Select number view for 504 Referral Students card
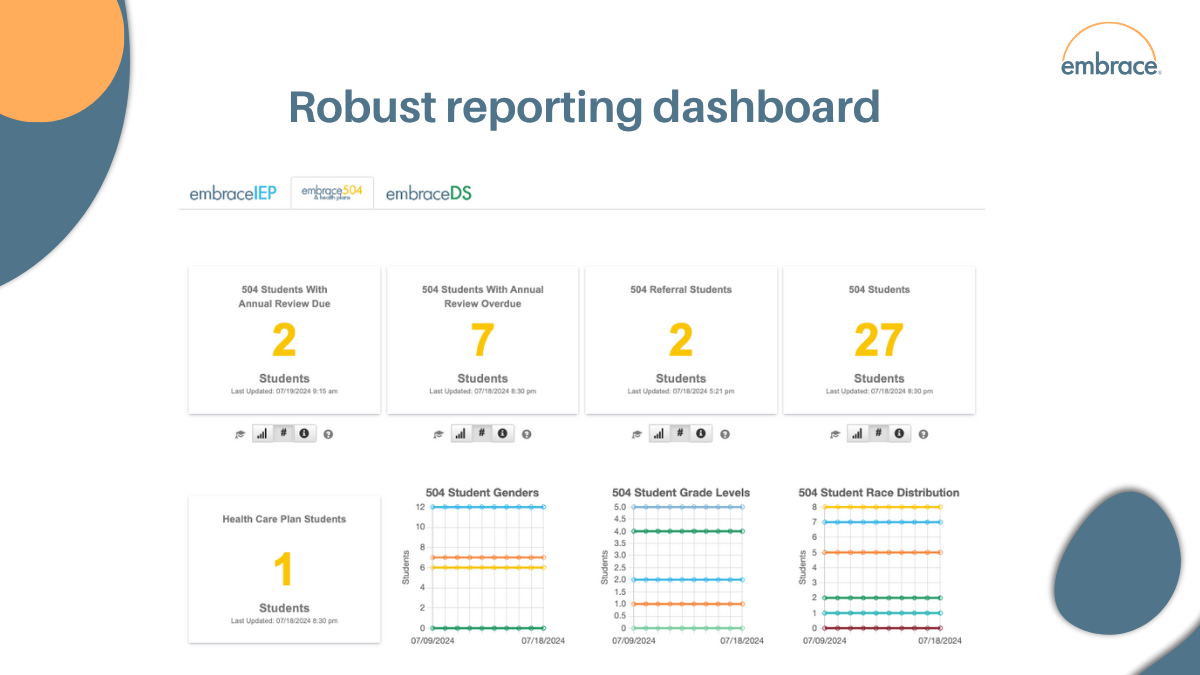Screen dimensions: 1200x675 [x=679, y=433]
